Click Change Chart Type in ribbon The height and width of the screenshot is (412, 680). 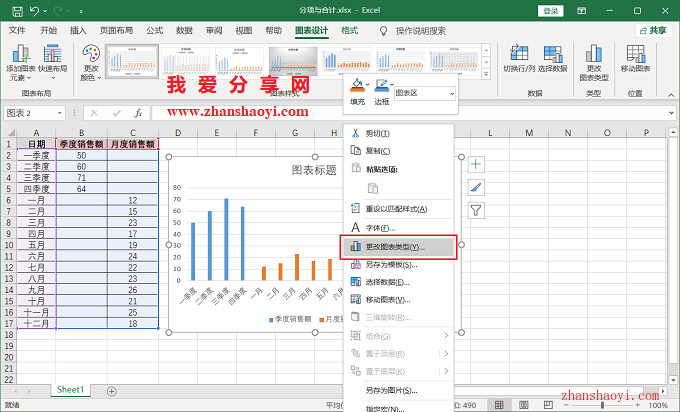click(594, 63)
